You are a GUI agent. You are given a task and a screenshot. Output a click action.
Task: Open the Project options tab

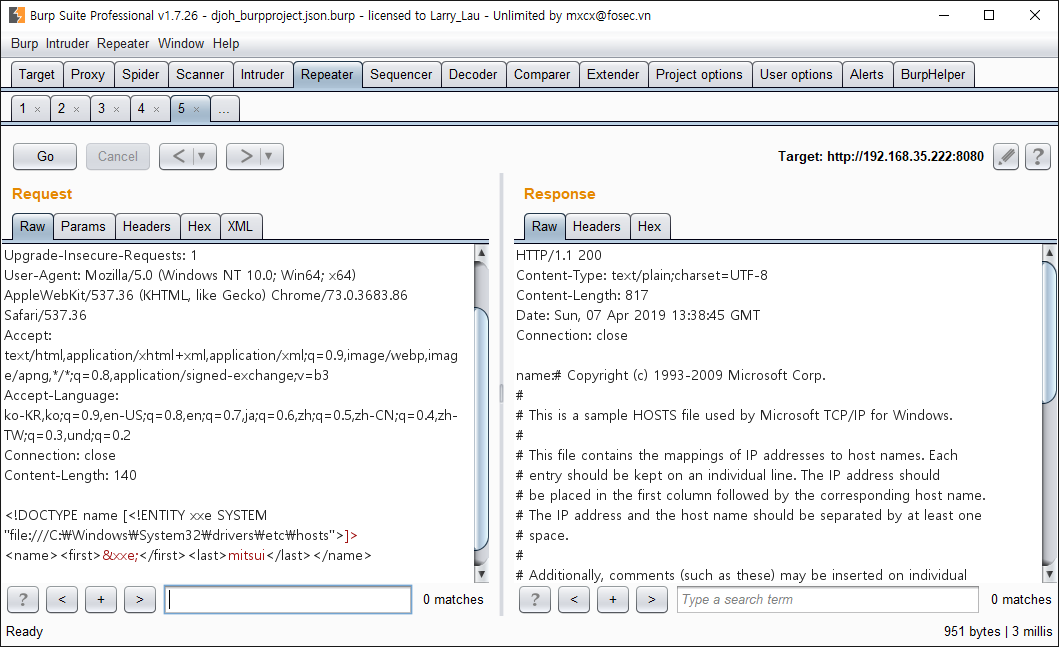click(700, 74)
